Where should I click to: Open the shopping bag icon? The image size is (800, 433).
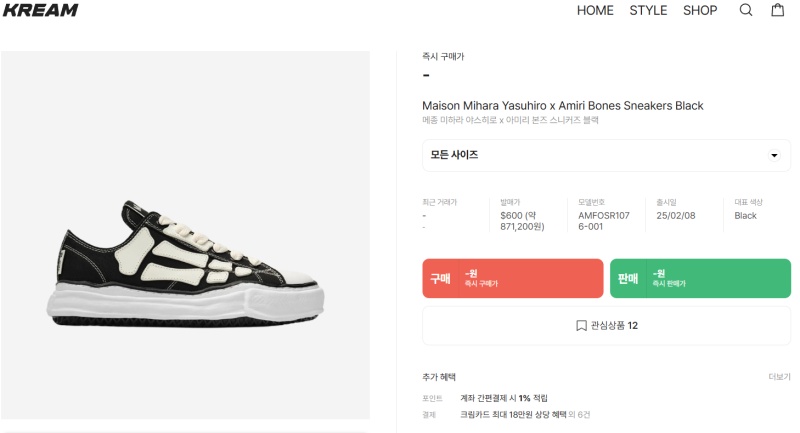(777, 10)
